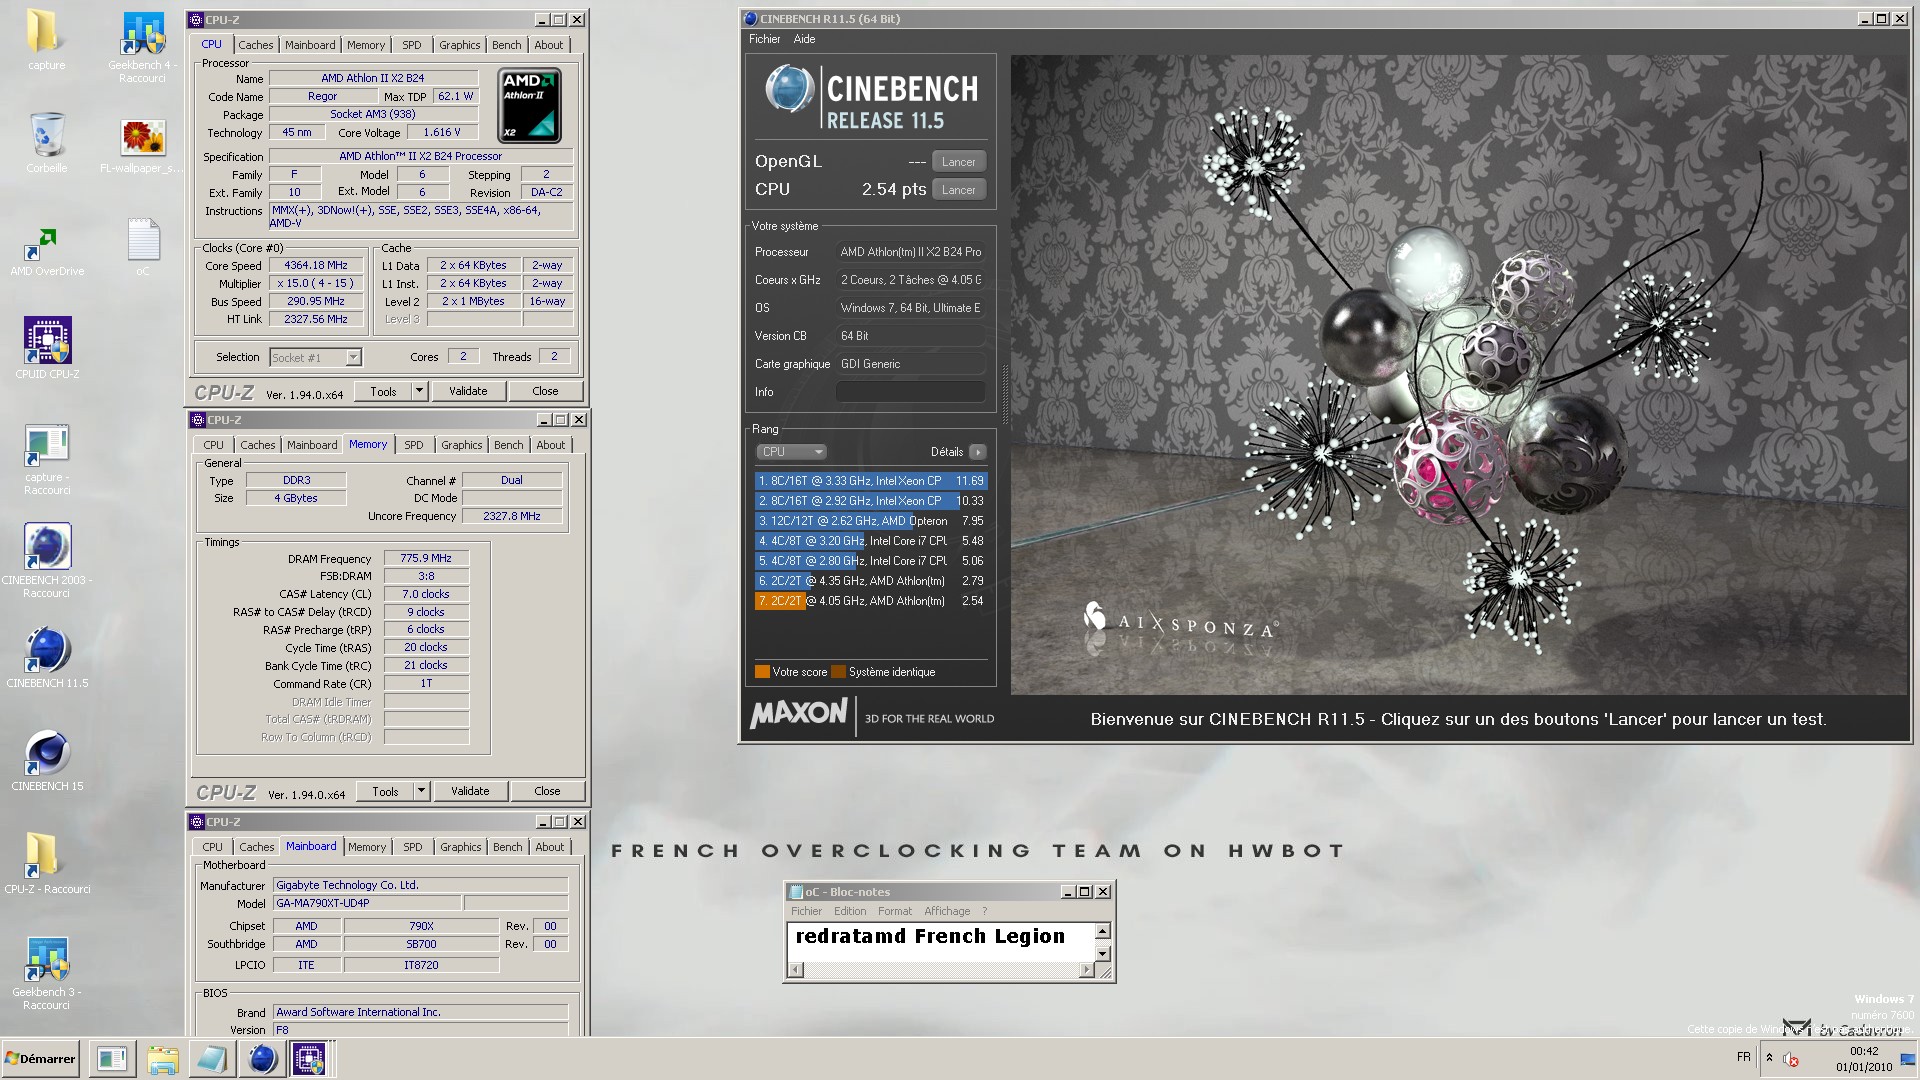Open Graphics tab in Mainboard CPU-Z window

click(x=460, y=847)
